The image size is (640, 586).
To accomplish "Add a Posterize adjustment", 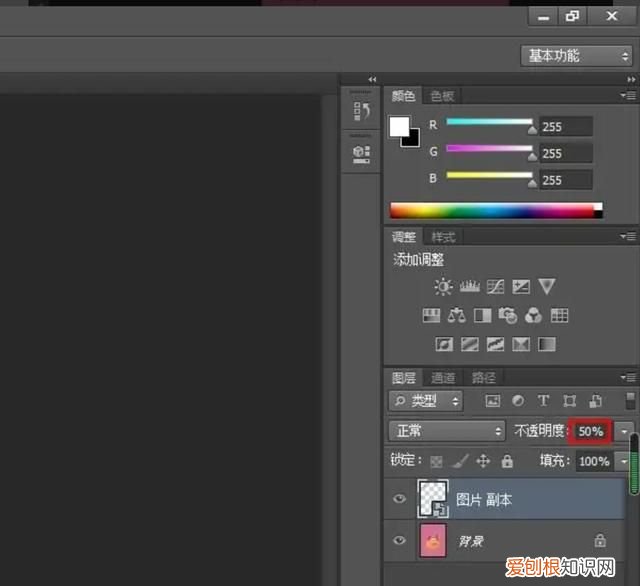I will coord(470,344).
